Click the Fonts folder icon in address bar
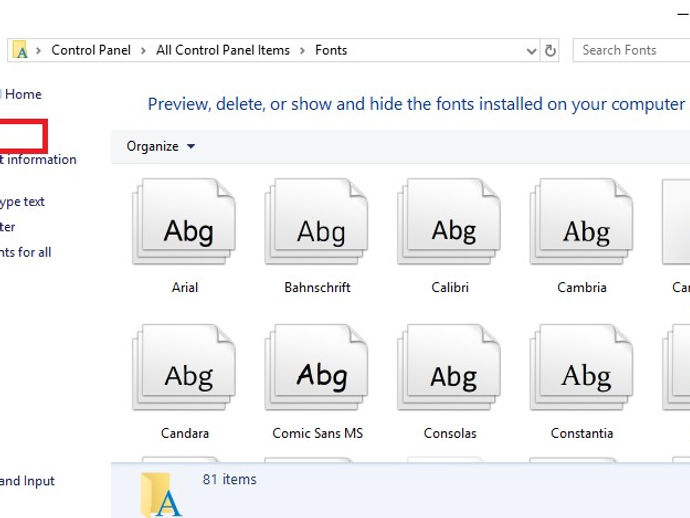This screenshot has width=690, height=518. pos(20,50)
